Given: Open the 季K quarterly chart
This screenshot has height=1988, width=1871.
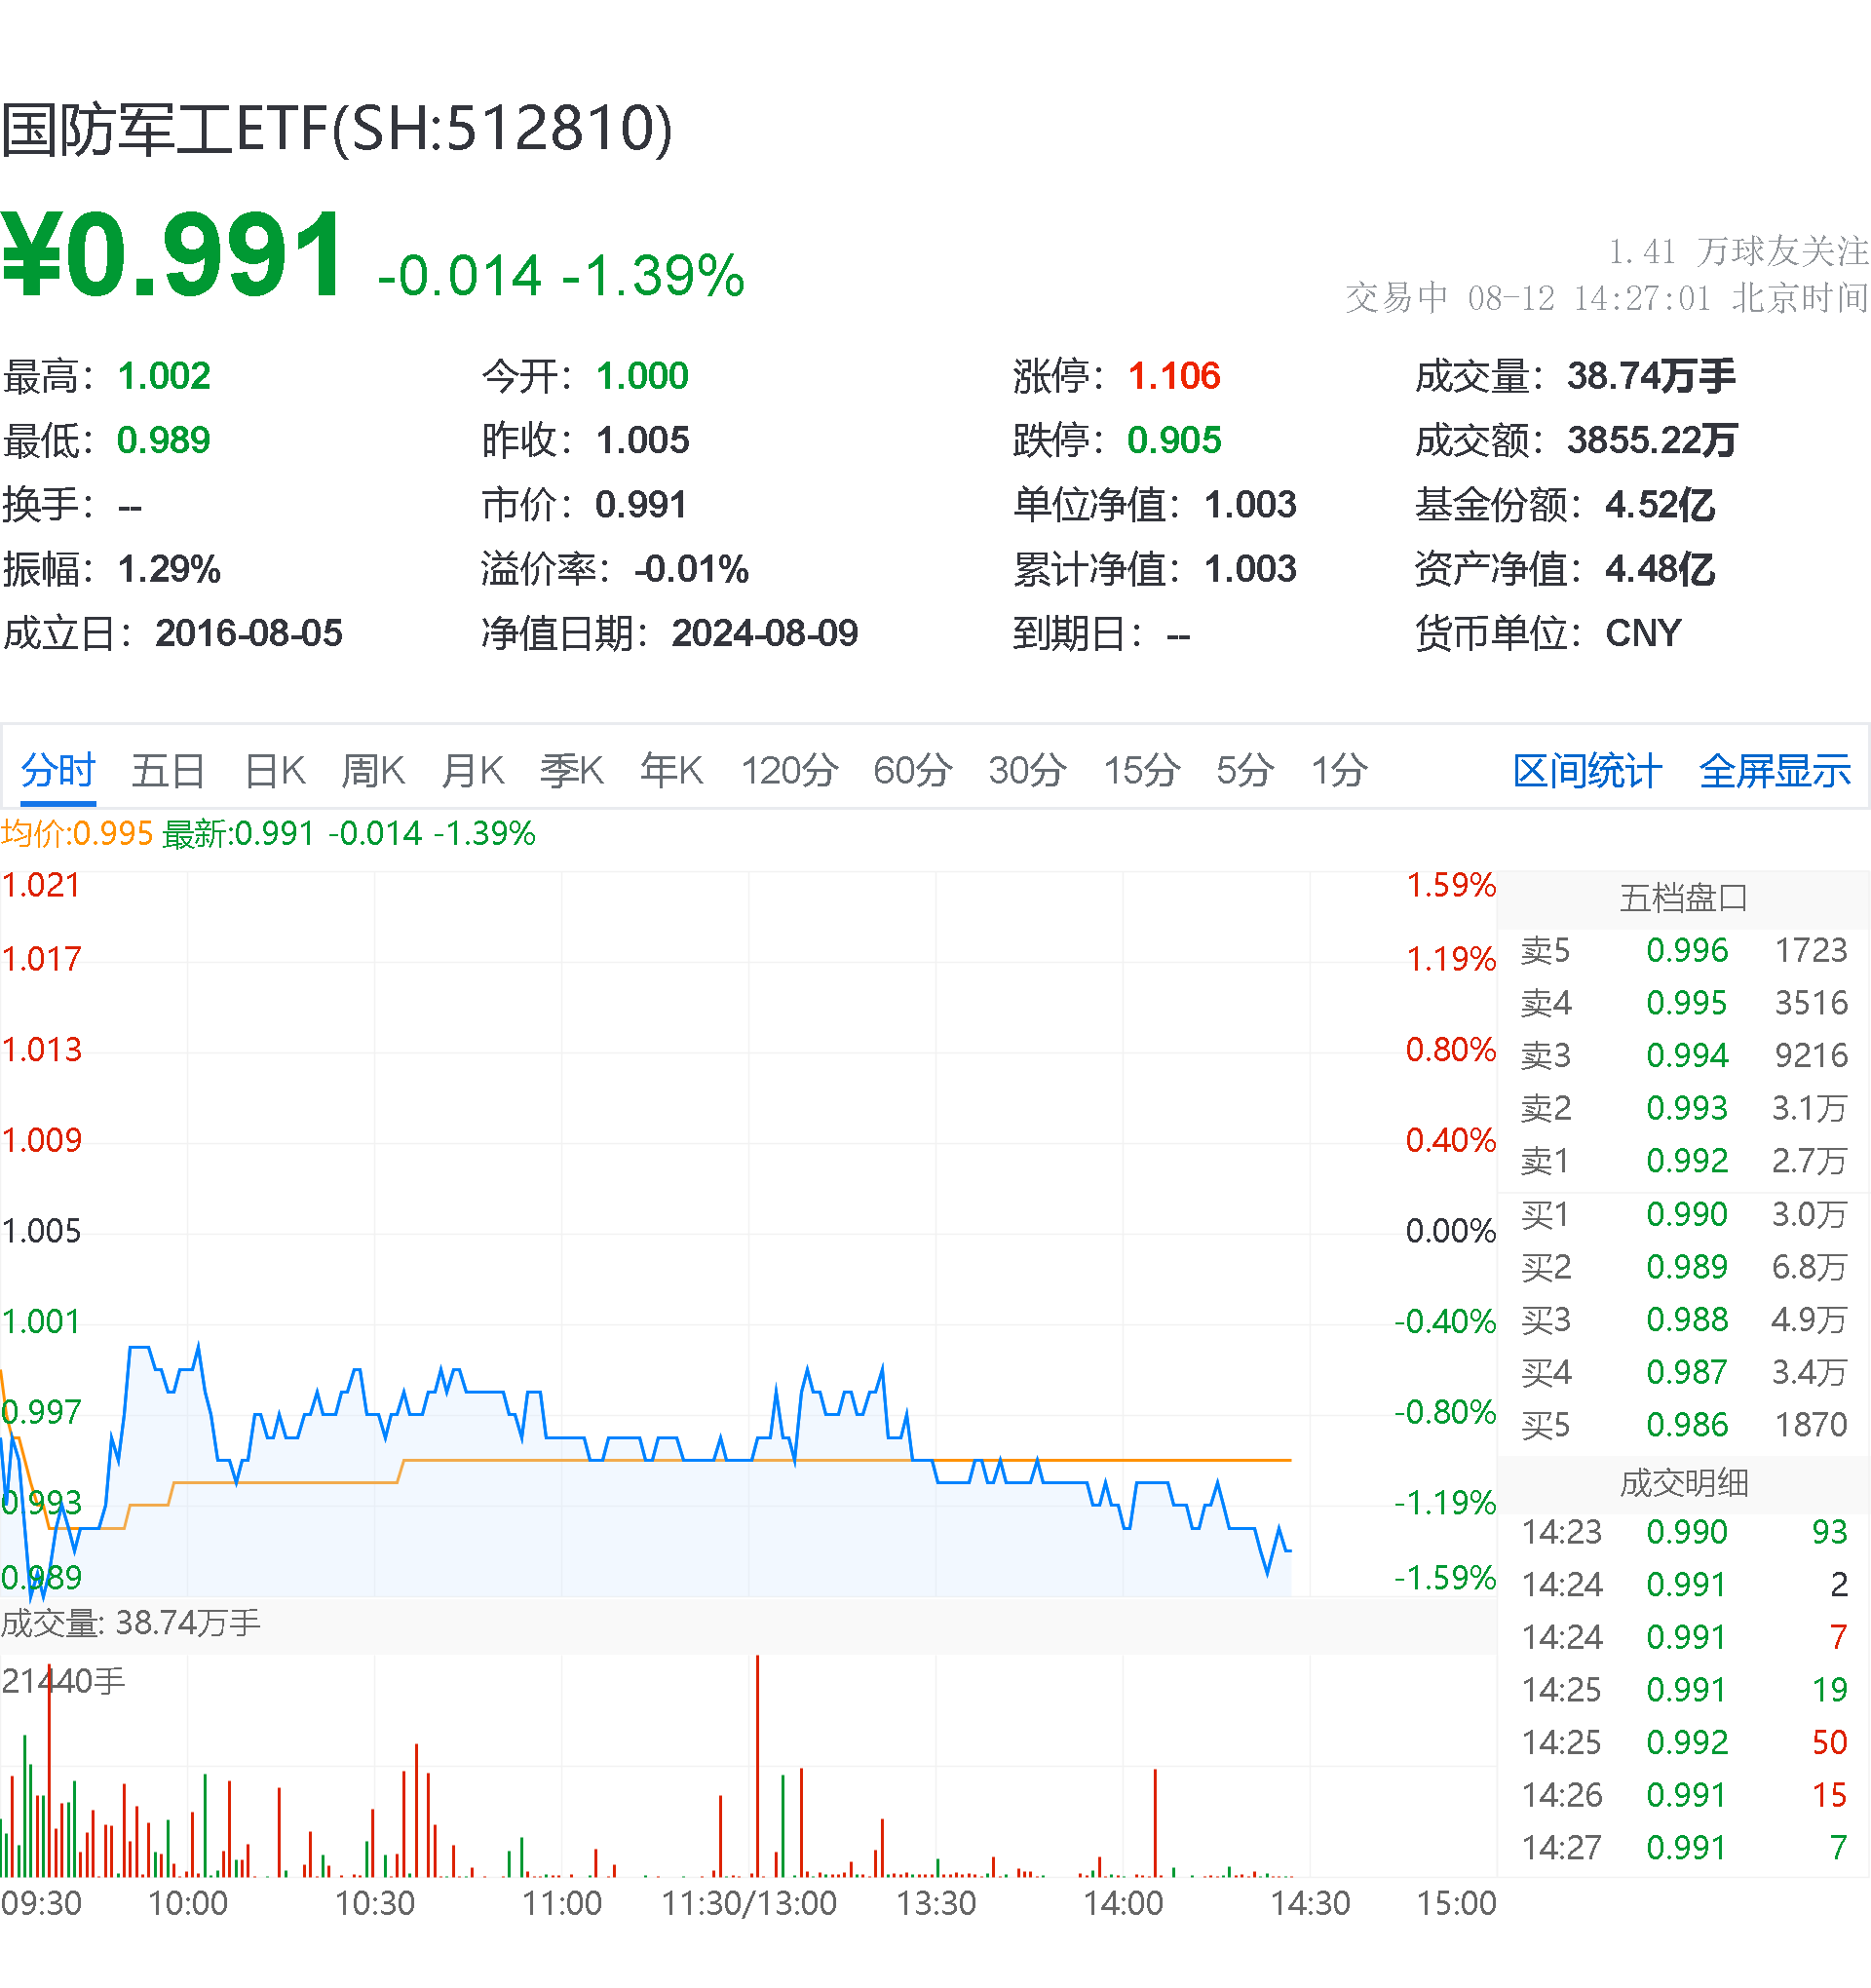Looking at the screenshot, I should coord(571,771).
